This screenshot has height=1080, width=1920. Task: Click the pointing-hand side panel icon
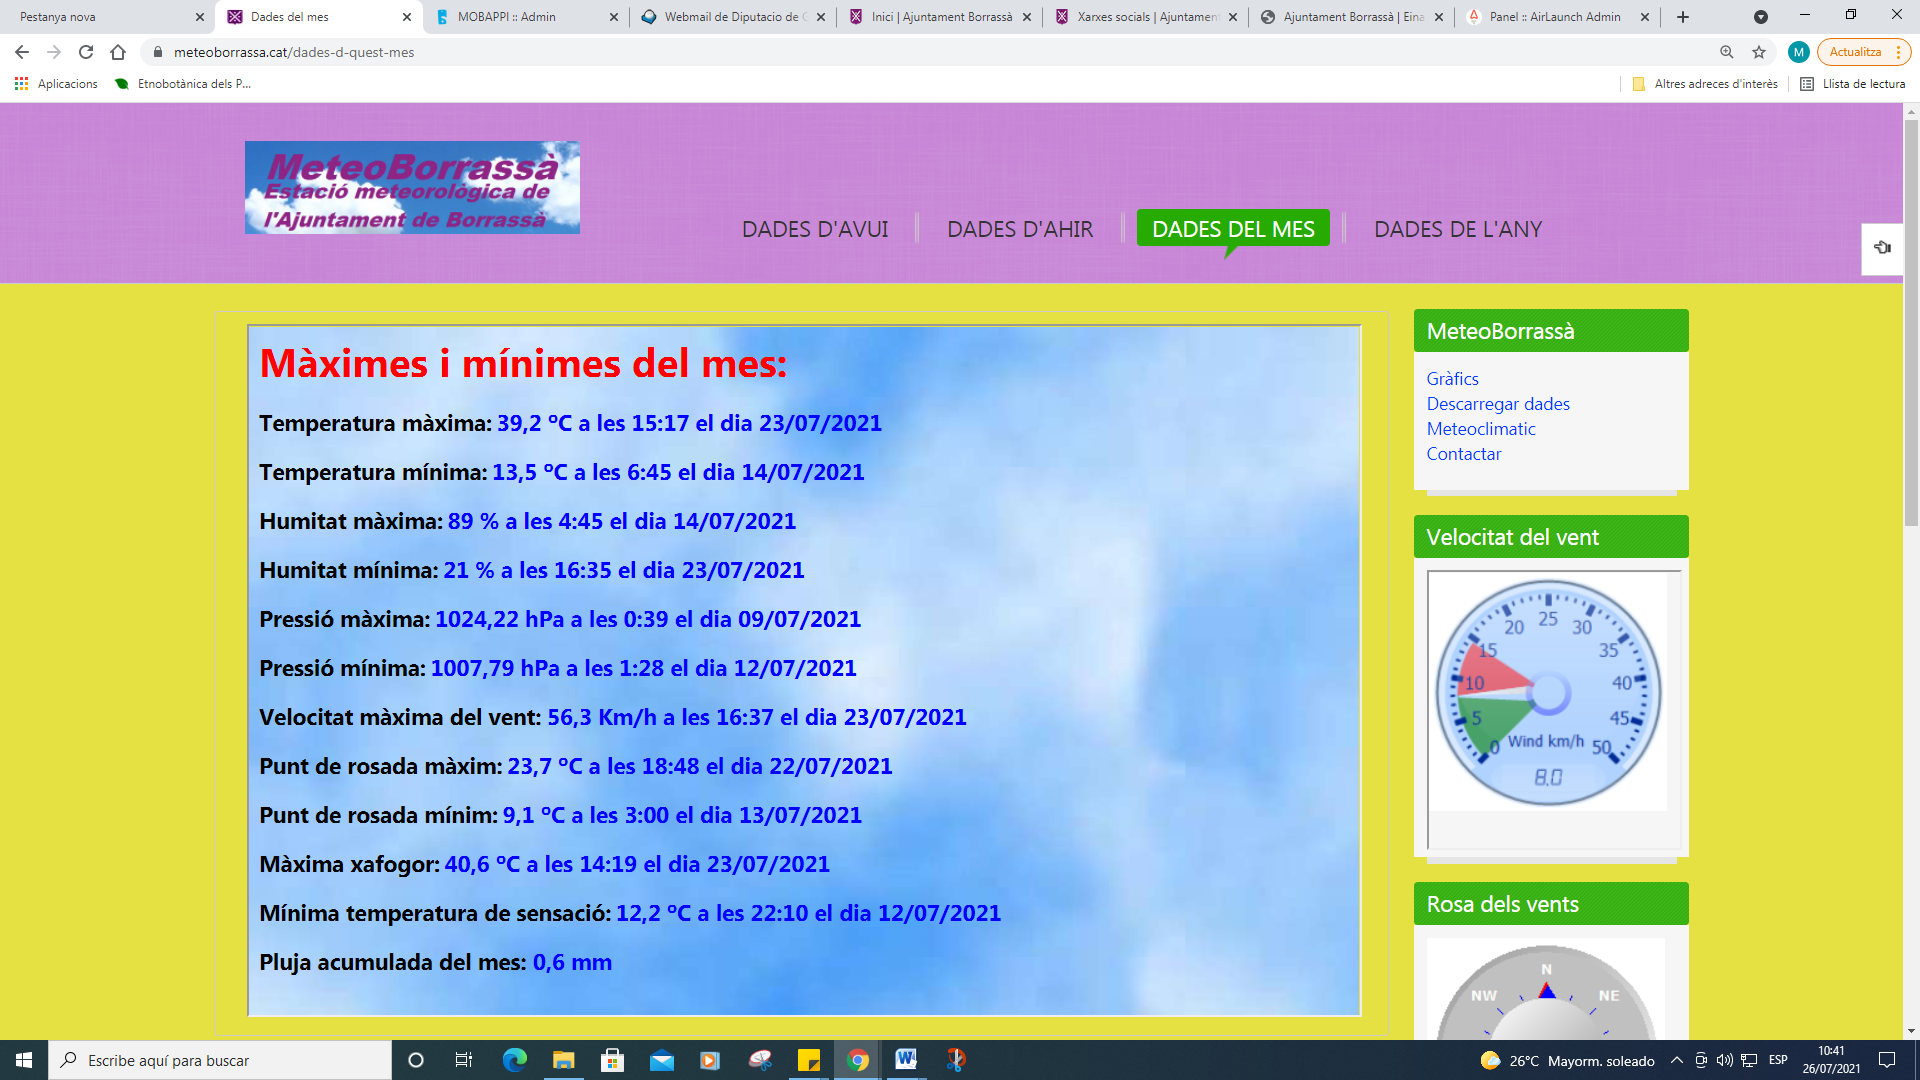pos(1882,248)
